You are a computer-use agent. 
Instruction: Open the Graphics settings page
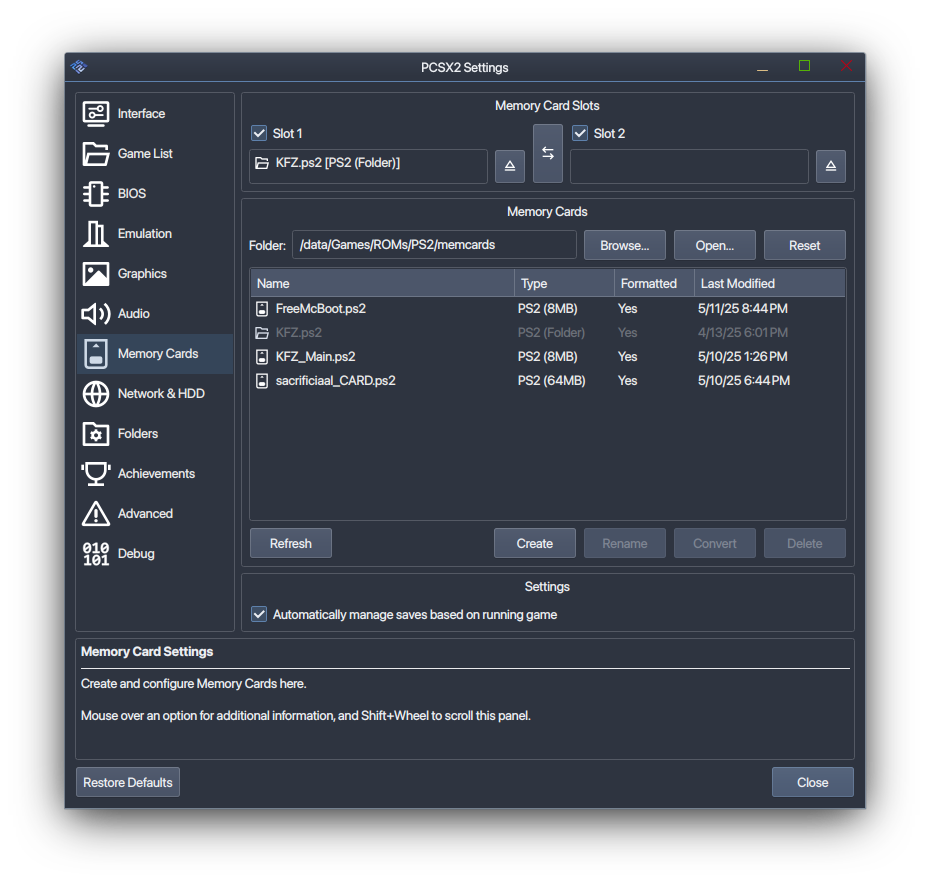pos(141,273)
